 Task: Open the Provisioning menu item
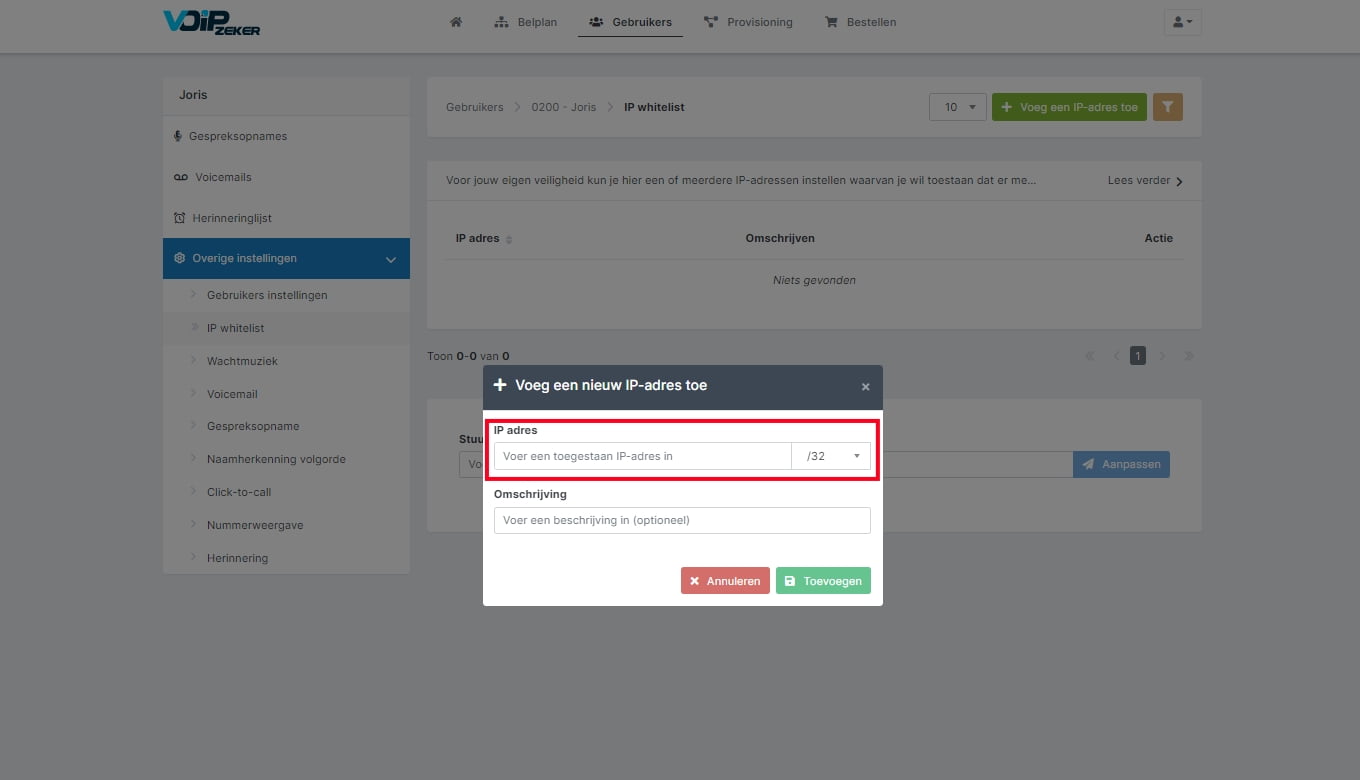pyautogui.click(x=748, y=22)
